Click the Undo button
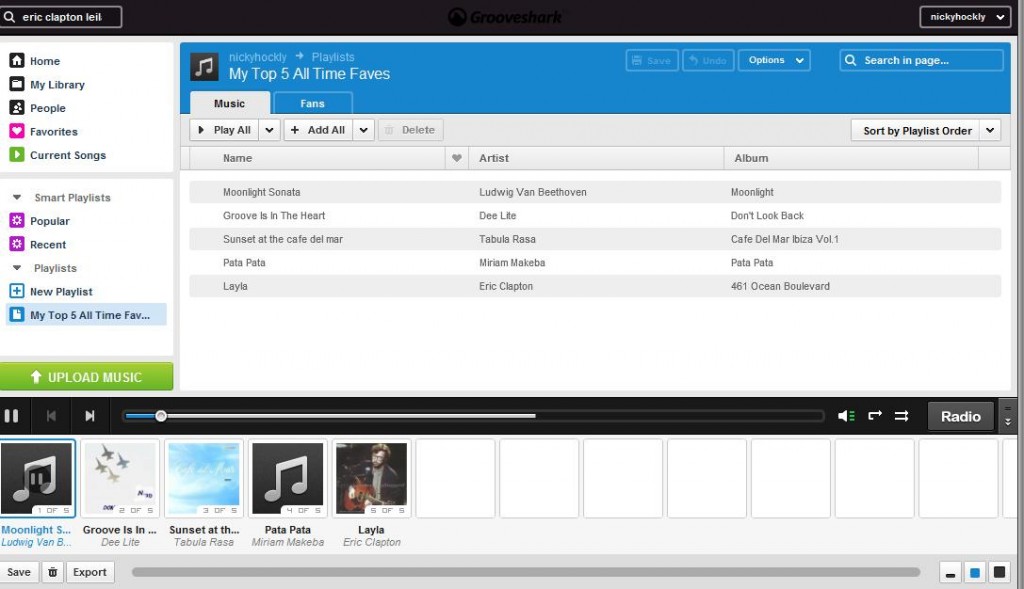 click(709, 60)
